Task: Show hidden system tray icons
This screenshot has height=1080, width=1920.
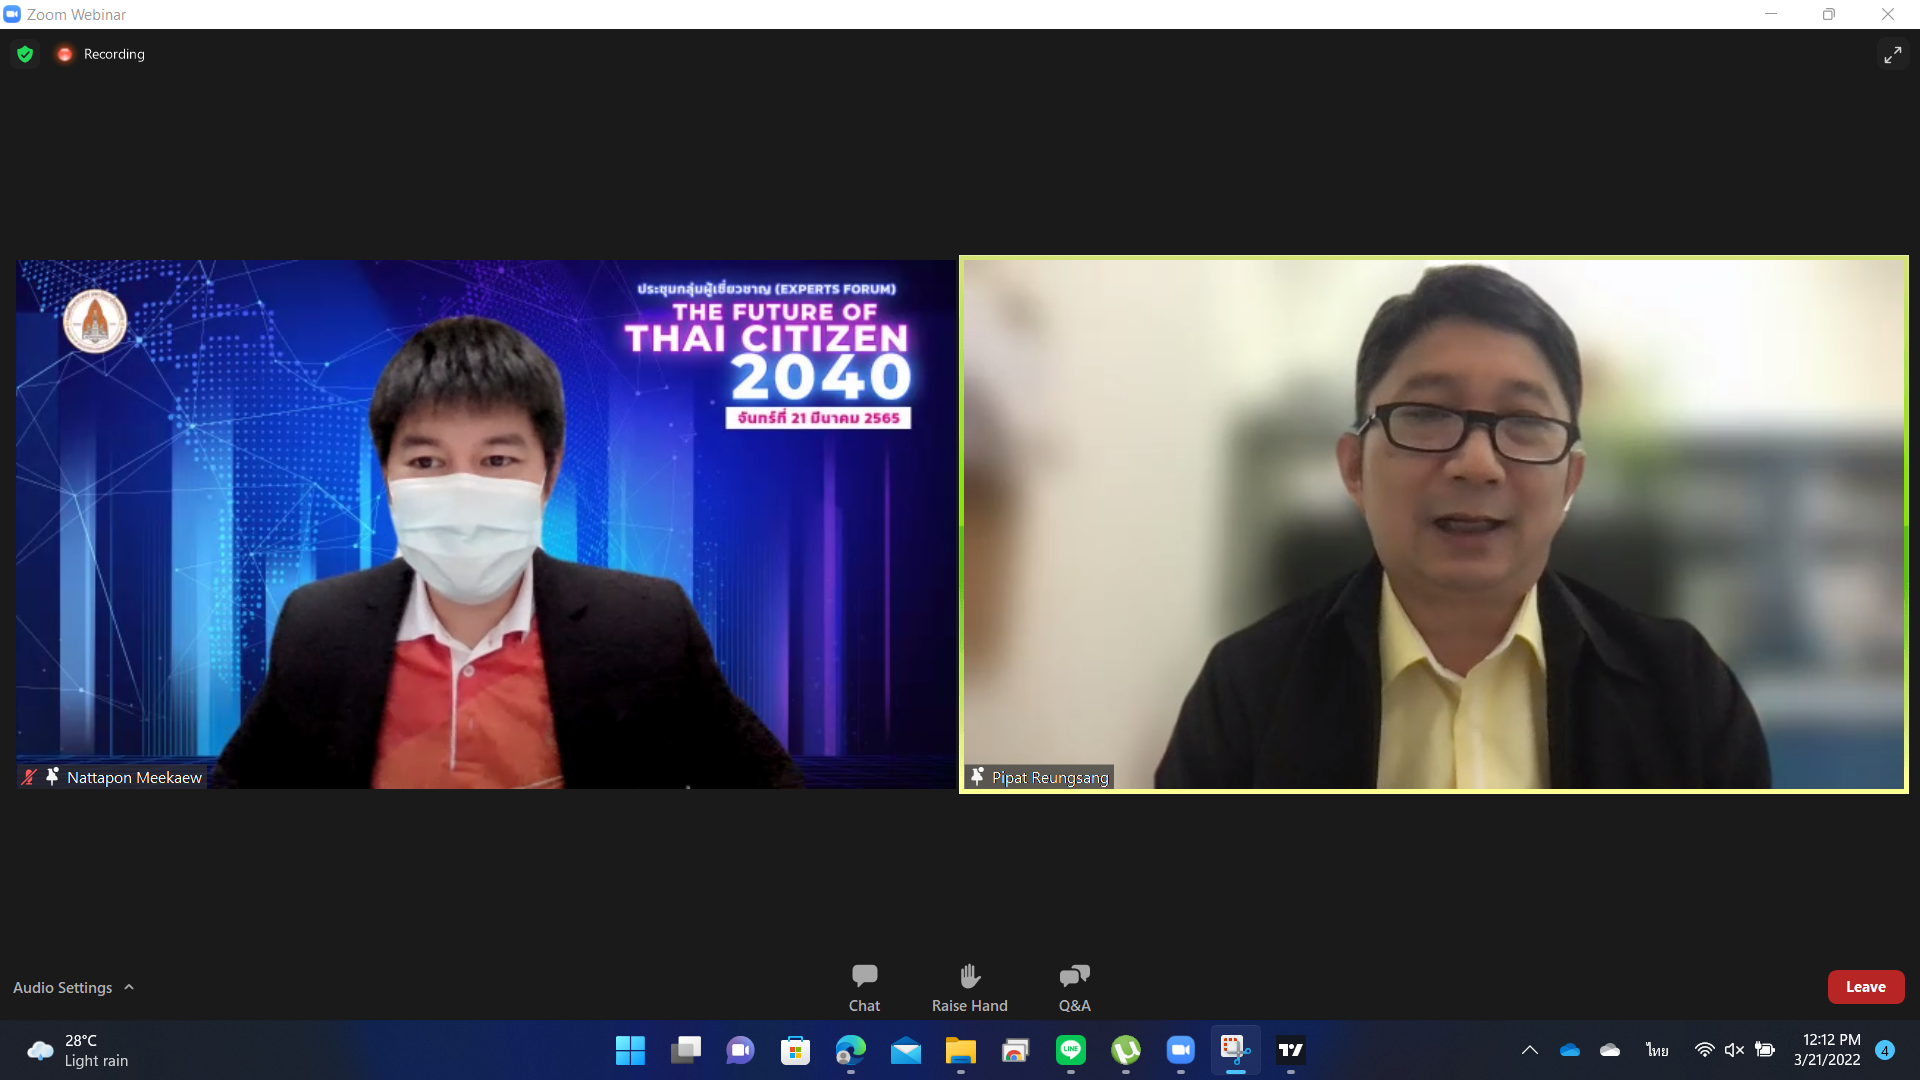Action: tap(1529, 1050)
